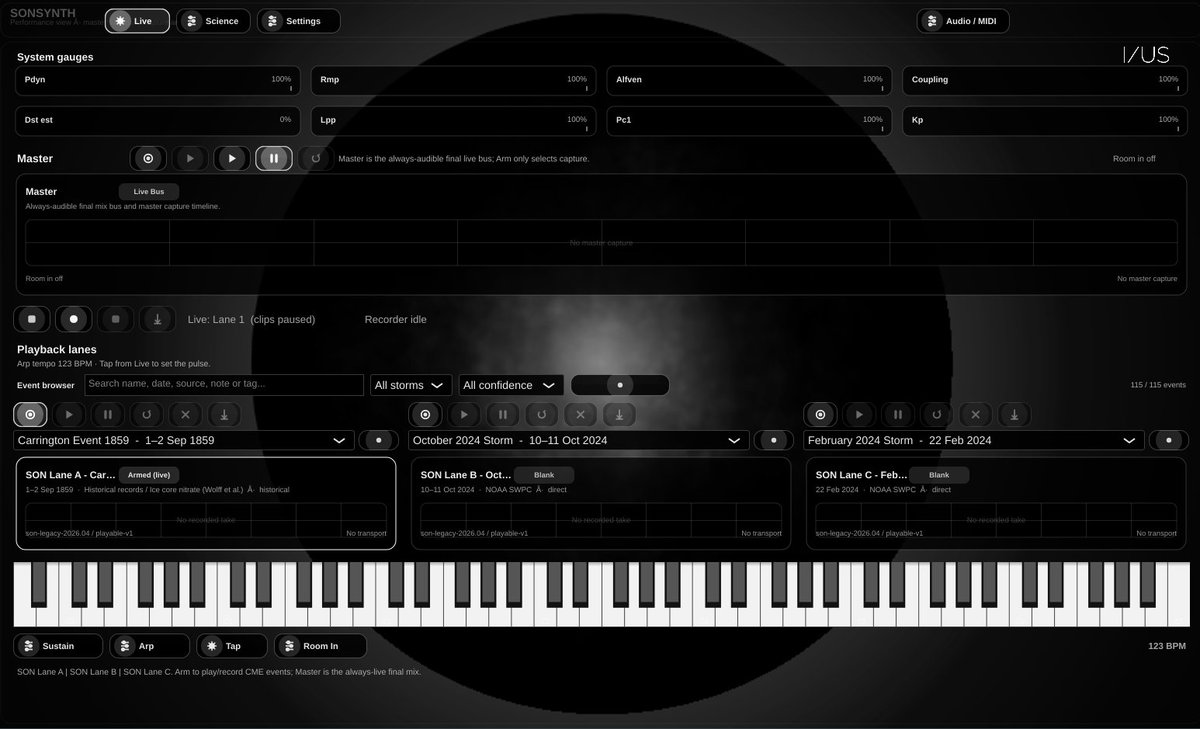This screenshot has height=729, width=1200.
Task: Arm Lane B October 2024 Storm
Action: pos(425,414)
